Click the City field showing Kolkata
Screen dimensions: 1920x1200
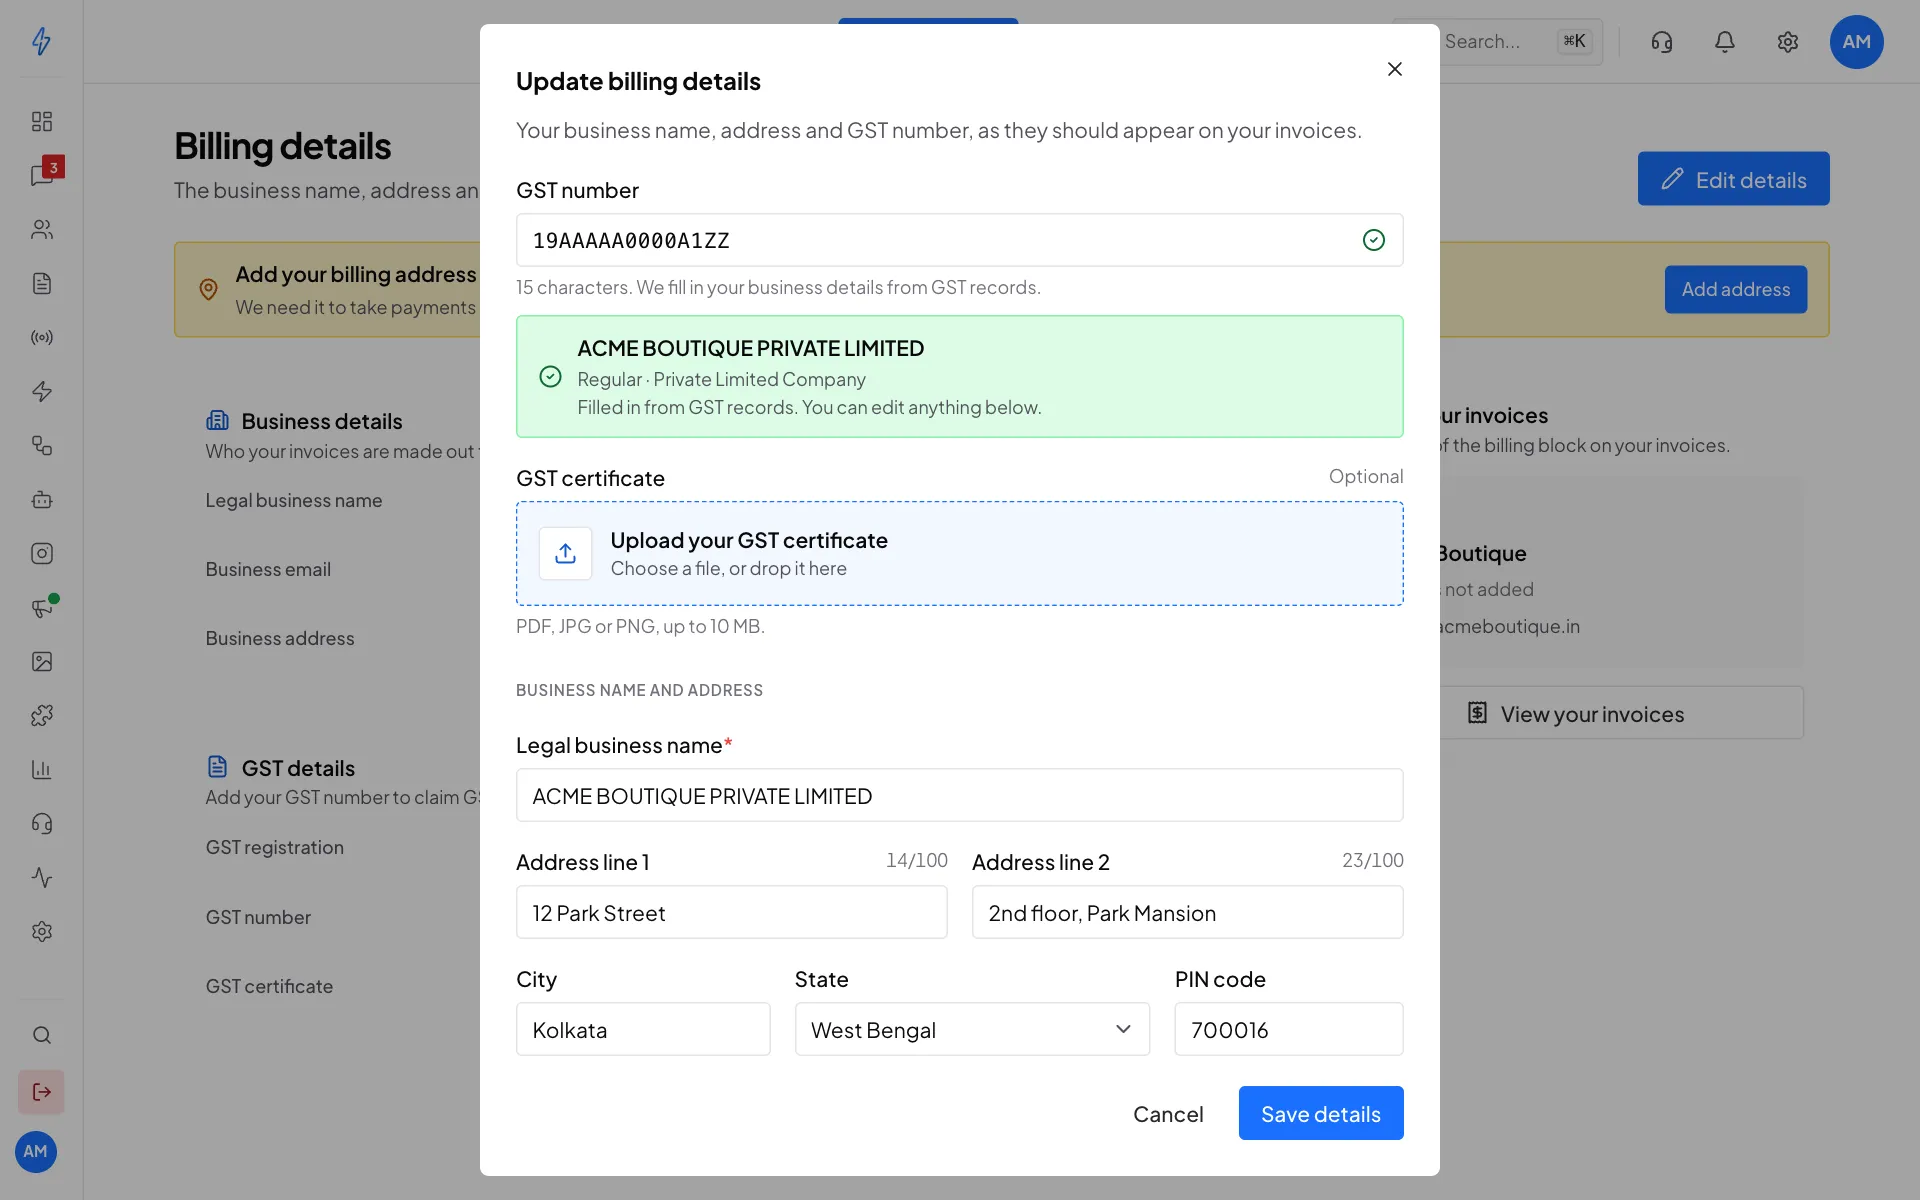643,1029
